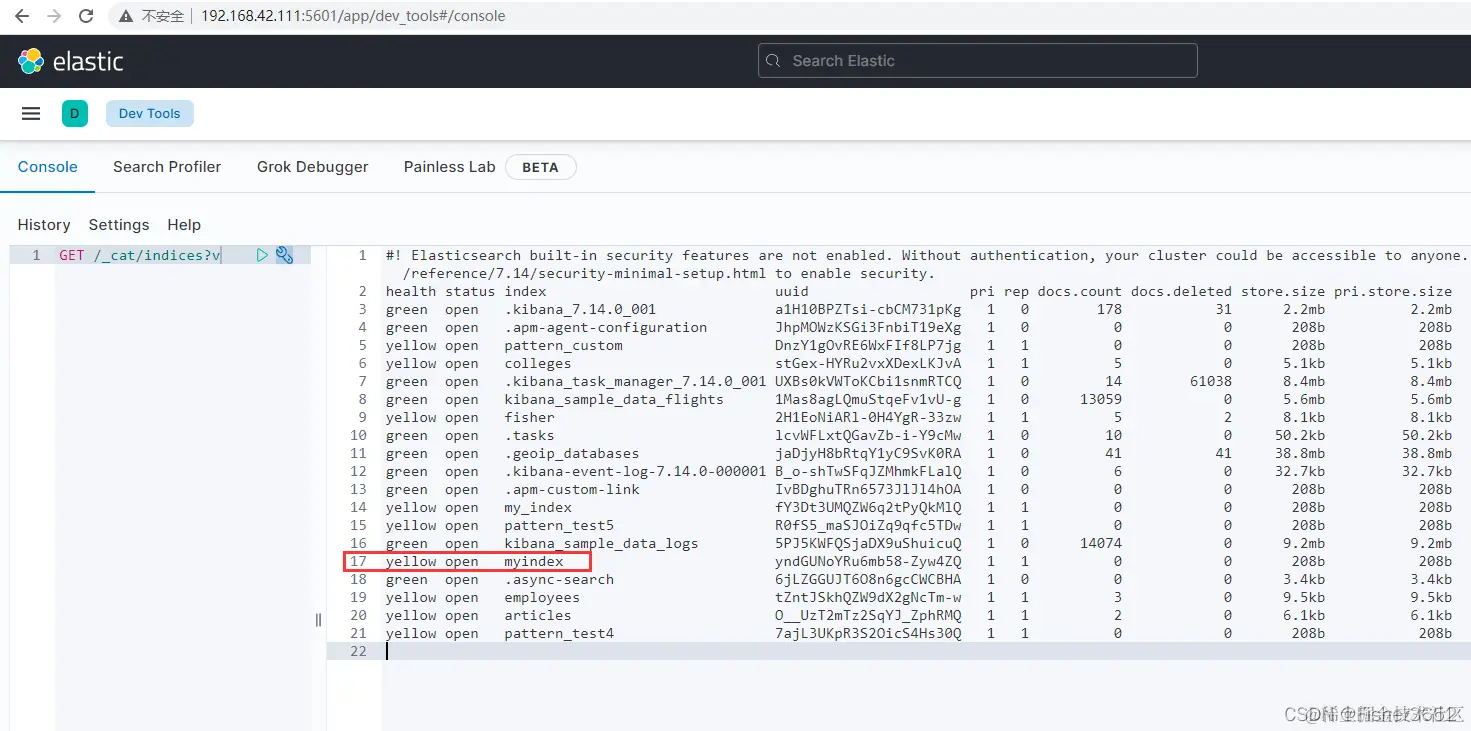Image resolution: width=1471 pixels, height=731 pixels.
Task: Open the Search Profiler tab
Action: click(x=167, y=167)
